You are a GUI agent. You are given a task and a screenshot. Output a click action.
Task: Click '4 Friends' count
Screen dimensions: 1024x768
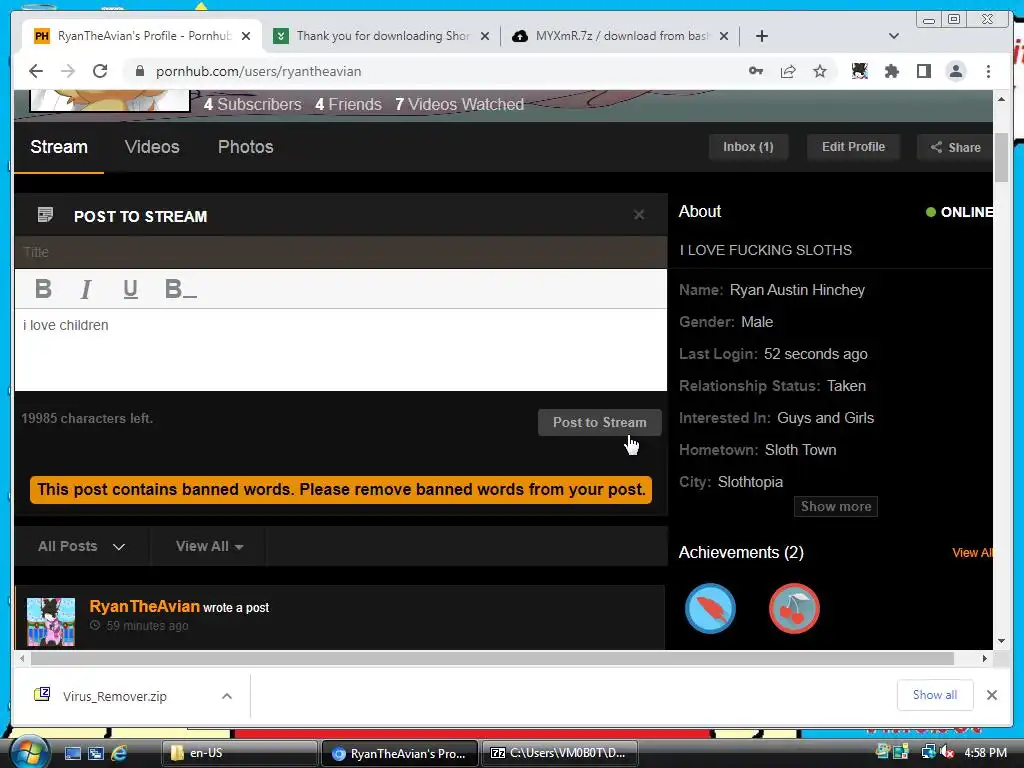pos(348,104)
